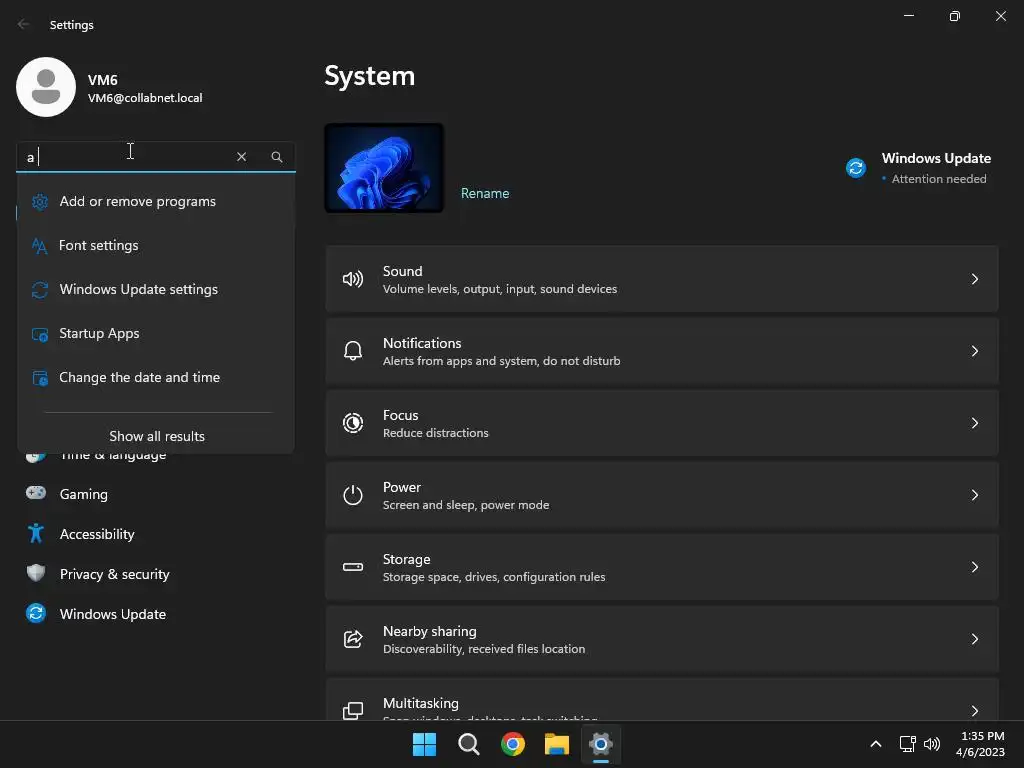Click the Notifications bell icon

click(x=353, y=351)
